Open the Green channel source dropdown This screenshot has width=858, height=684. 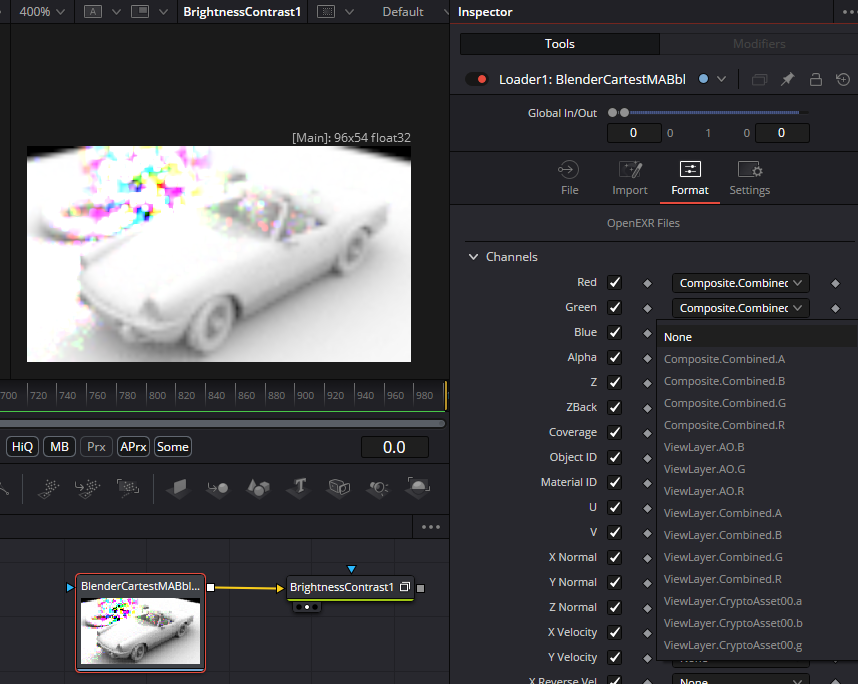pyautogui.click(x=740, y=308)
